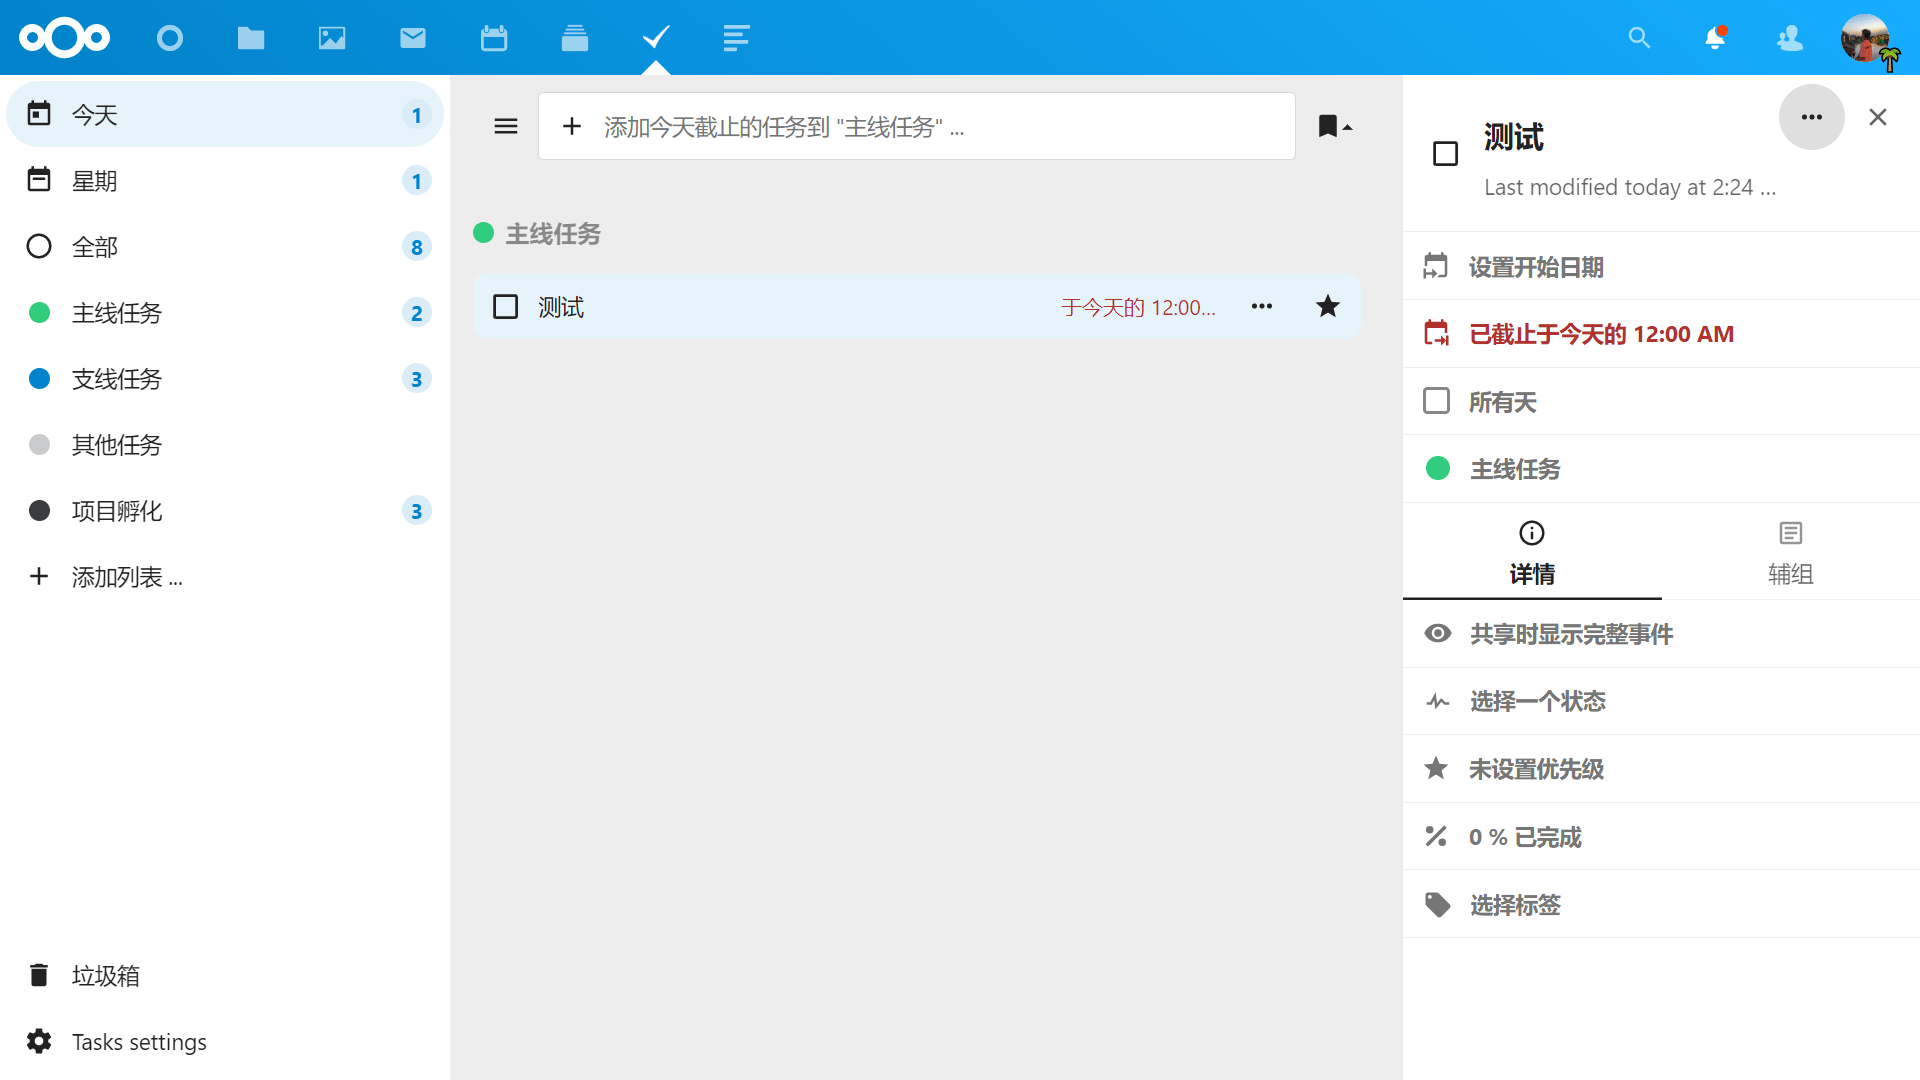Click the green 主线任务 color dot
Image resolution: width=1920 pixels, height=1080 pixels.
39,313
